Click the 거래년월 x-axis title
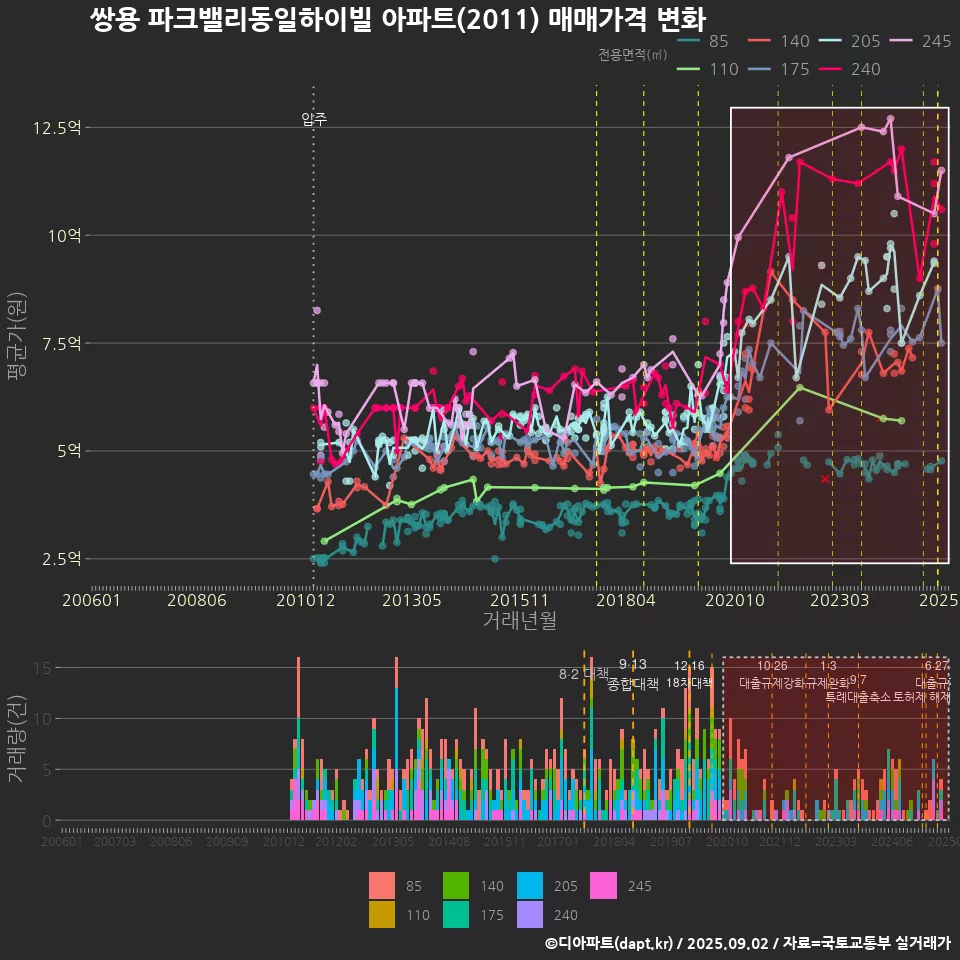The image size is (960, 960). coord(519,620)
